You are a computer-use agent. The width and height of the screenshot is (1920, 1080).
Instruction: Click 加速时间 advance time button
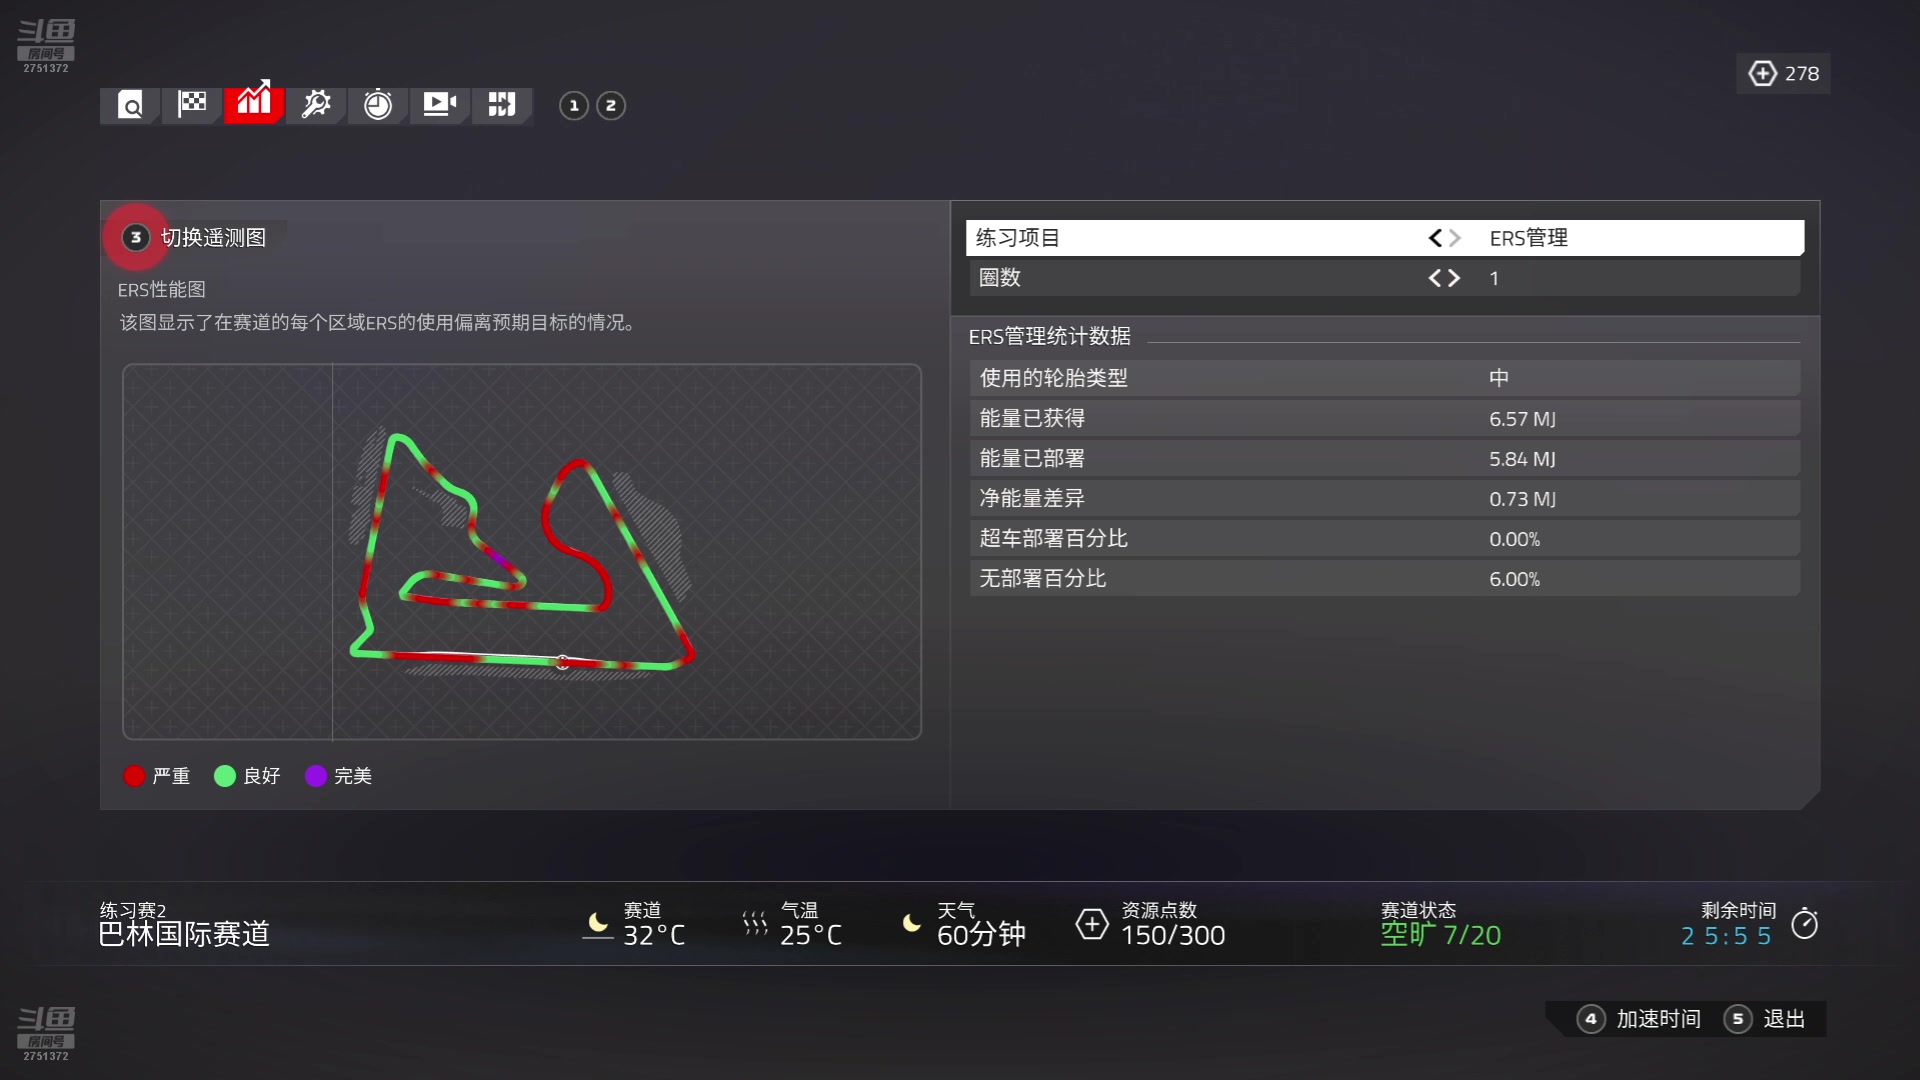pyautogui.click(x=1640, y=1019)
